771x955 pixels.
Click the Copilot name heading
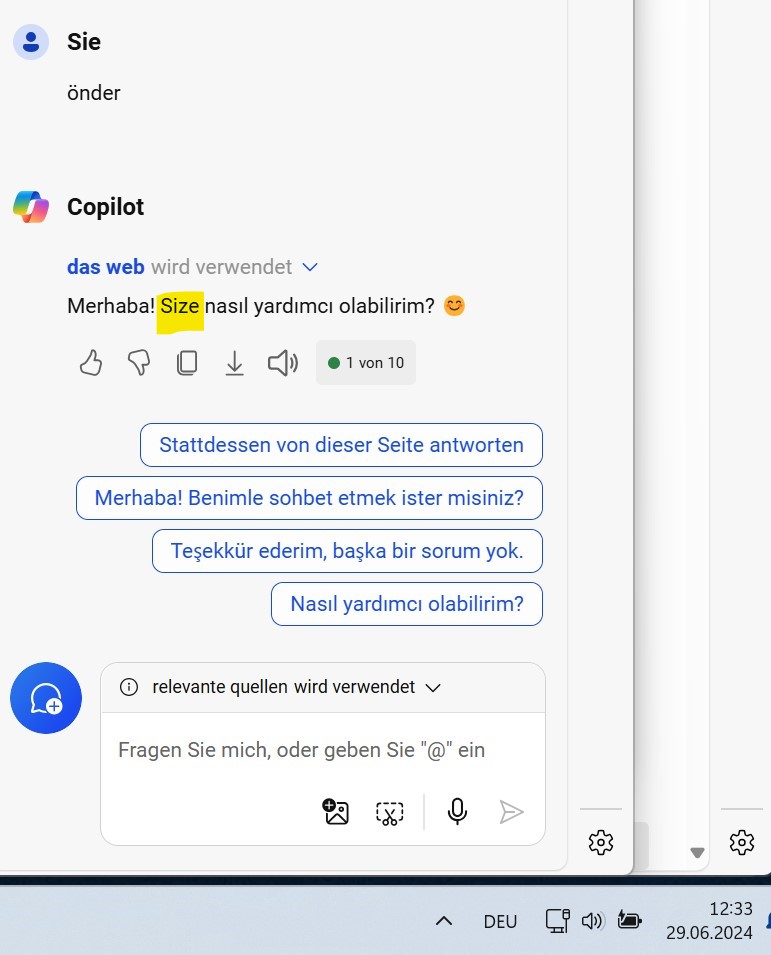(x=105, y=207)
